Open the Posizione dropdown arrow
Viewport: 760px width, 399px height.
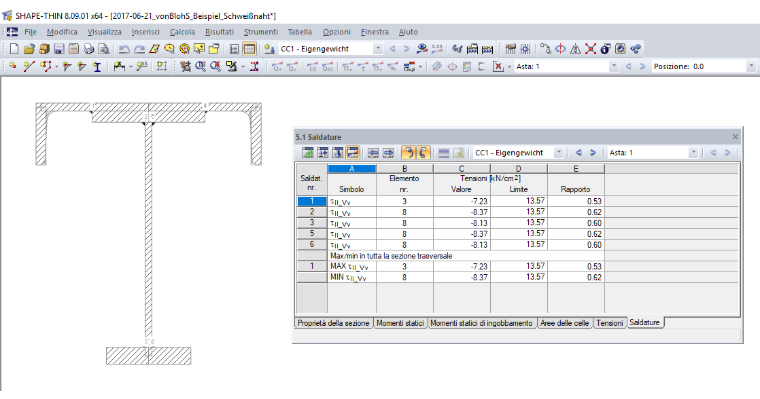point(751,66)
